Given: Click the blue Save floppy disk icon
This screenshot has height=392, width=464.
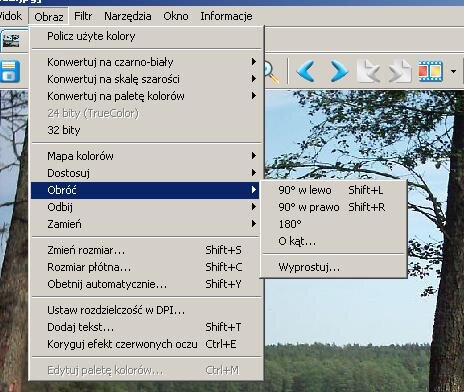Looking at the screenshot, I should [x=9, y=71].
